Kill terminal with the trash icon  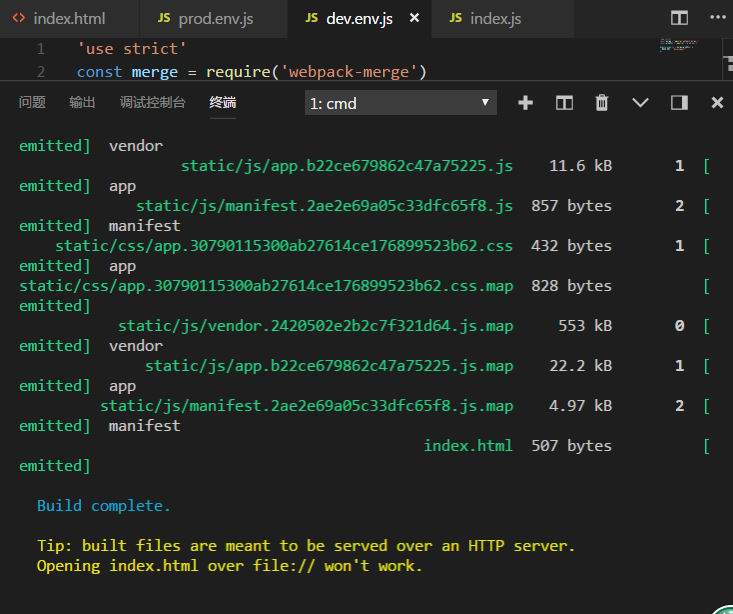602,103
